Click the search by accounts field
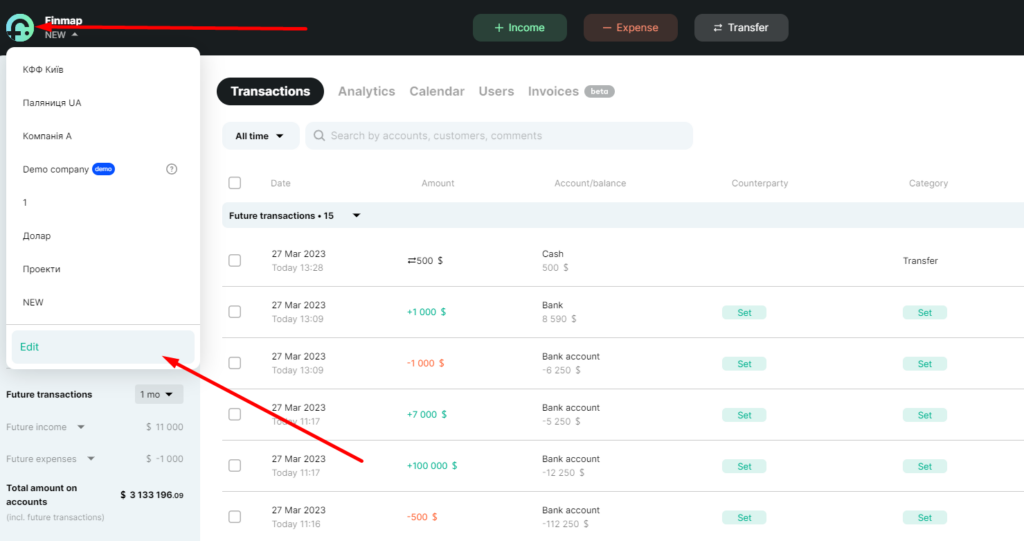Screen dimensions: 1024x541 click(x=499, y=136)
